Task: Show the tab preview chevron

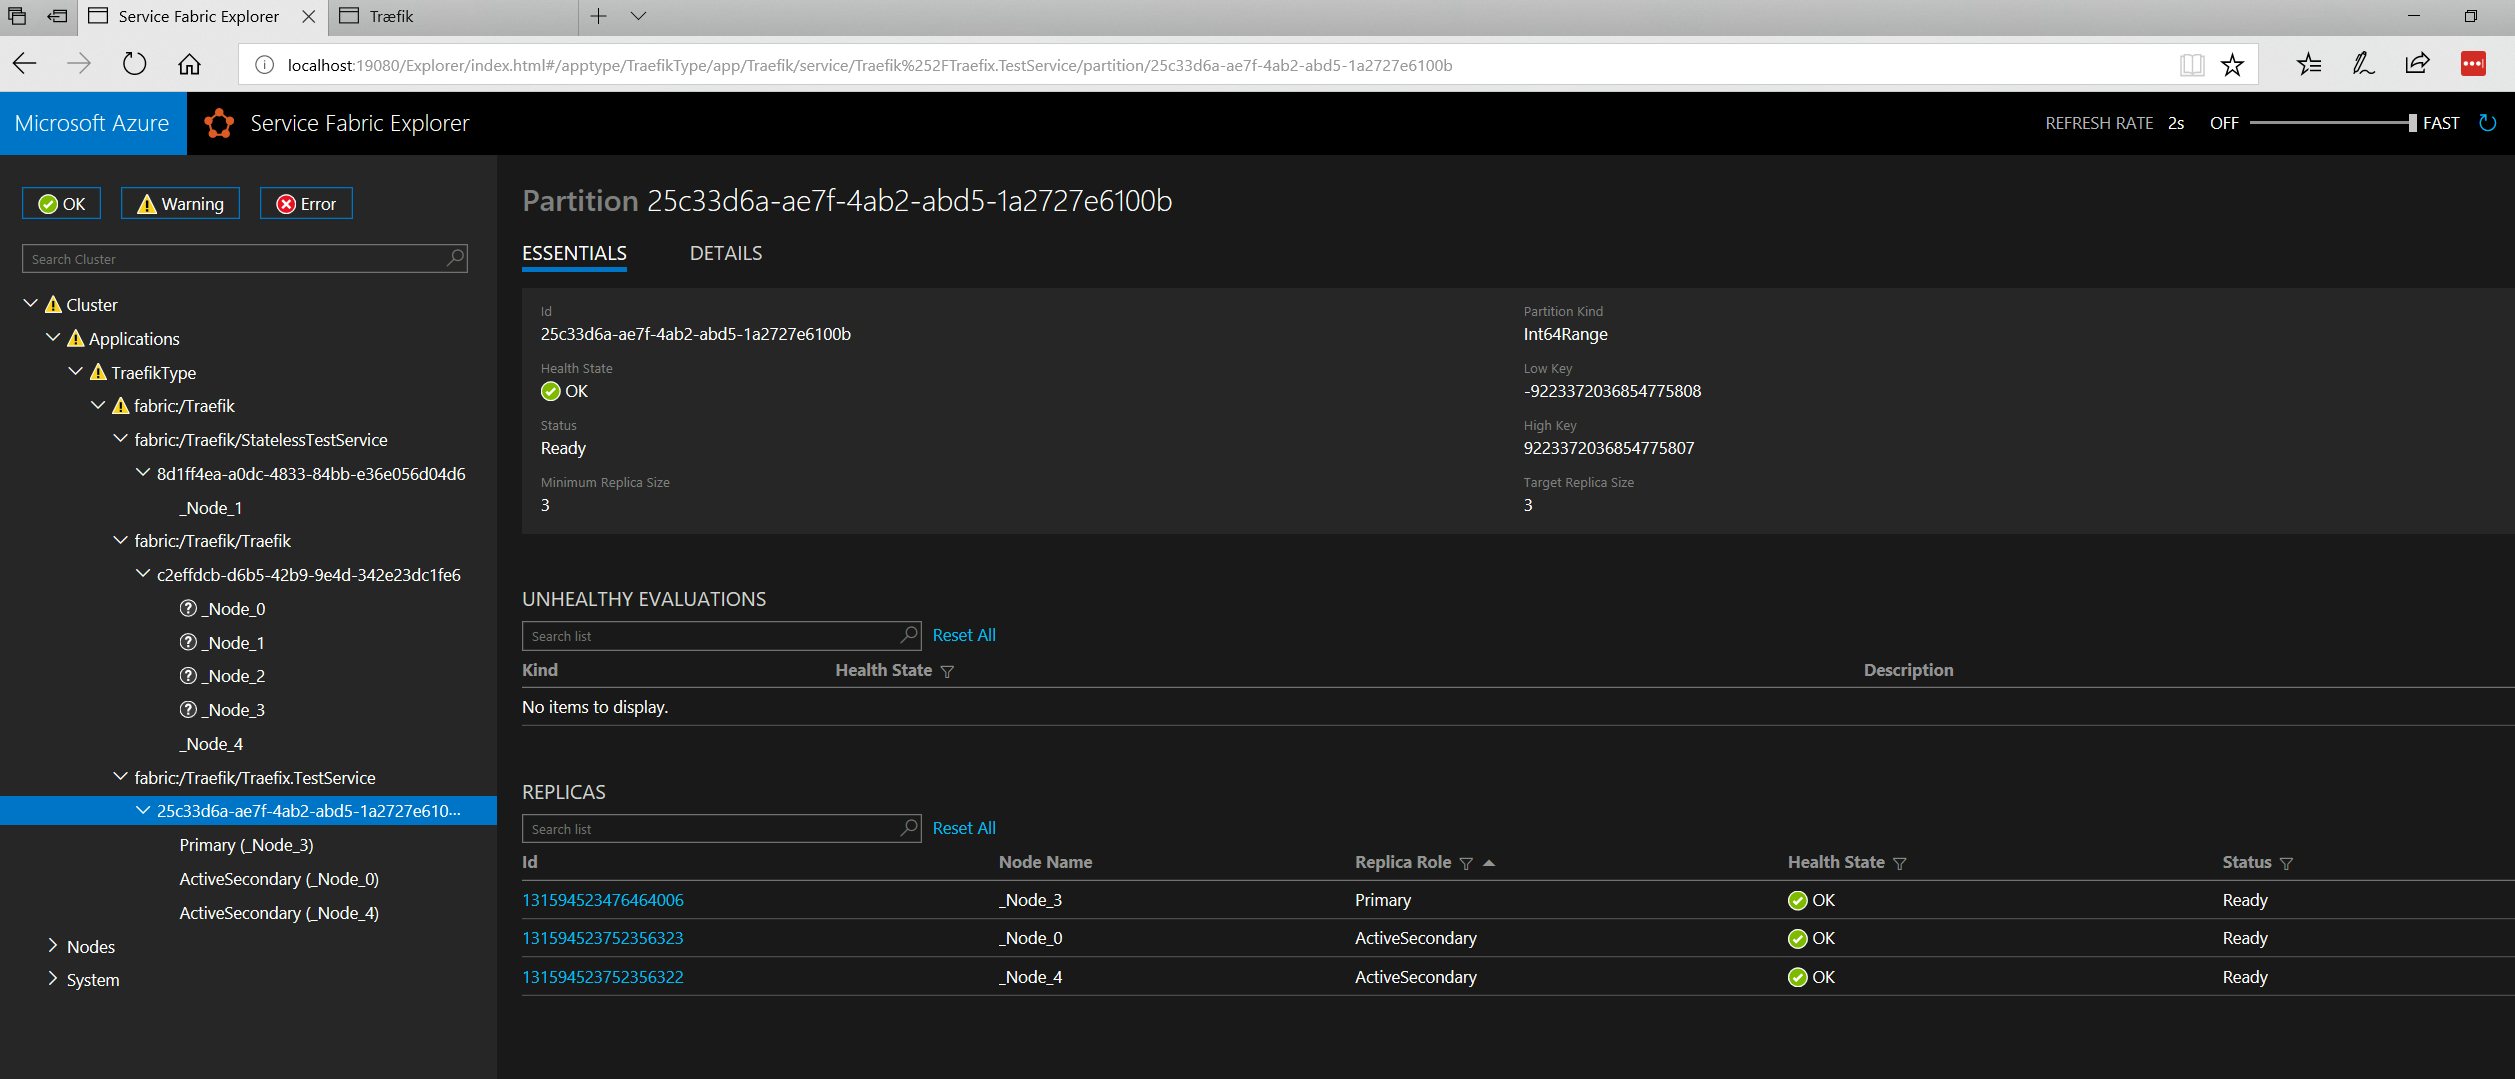Action: pyautogui.click(x=638, y=16)
